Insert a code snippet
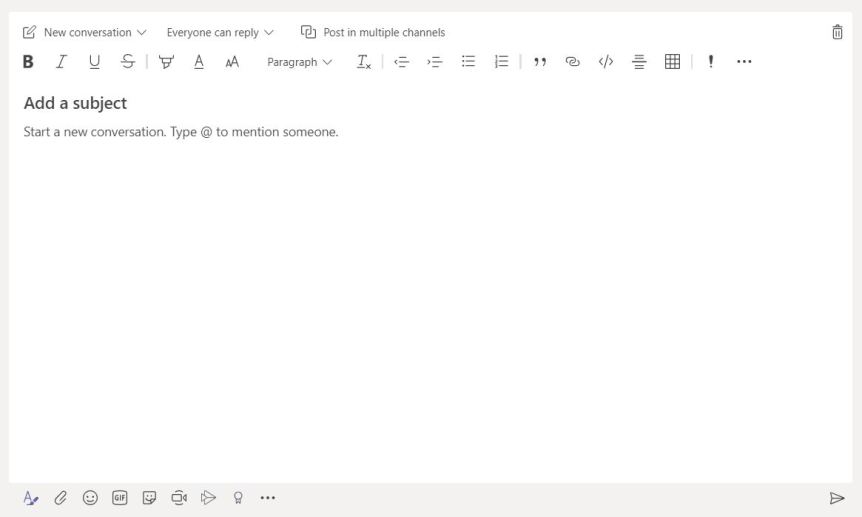The image size is (862, 517). pos(606,62)
